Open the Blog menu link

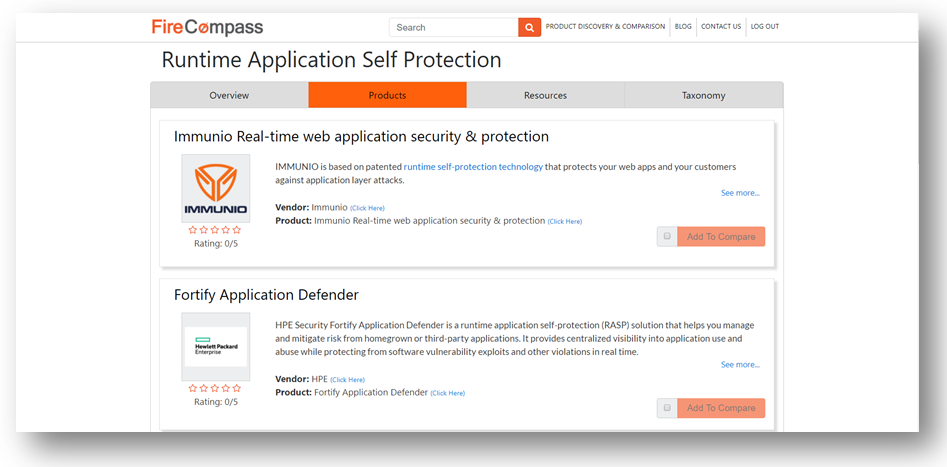click(683, 27)
